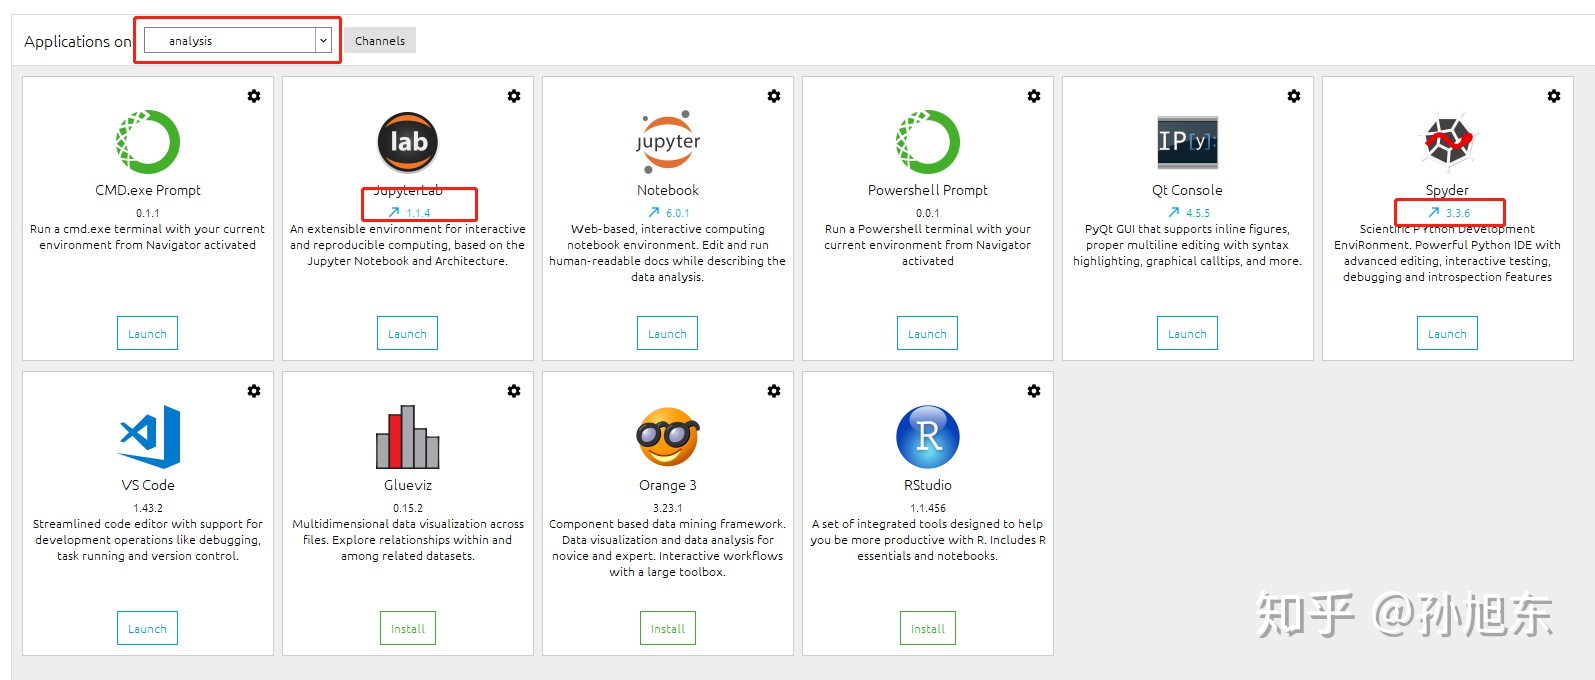Click the 'CMD.exe Prompt' title text
1595x680 pixels.
pos(148,190)
